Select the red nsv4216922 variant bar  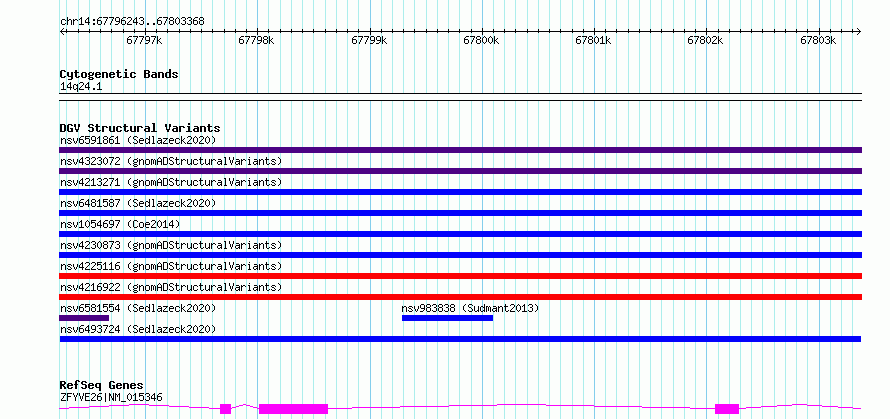460,297
